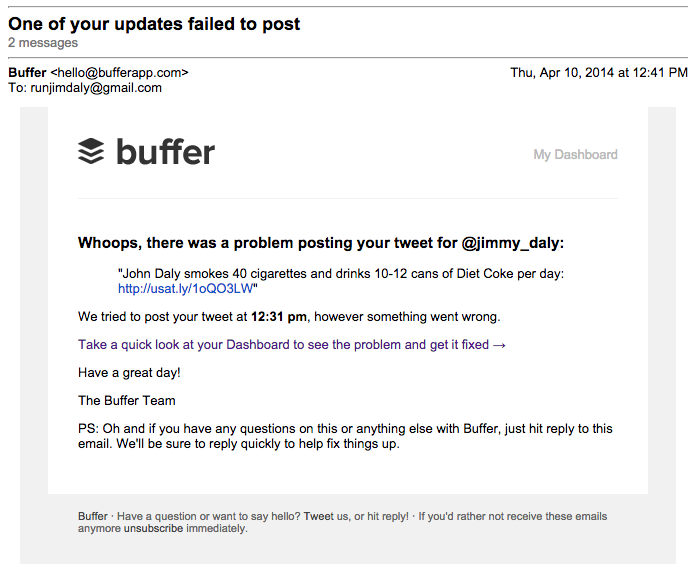This screenshot has width=696, height=567.
Task: Follow the 'Take a quick look' Dashboard link
Action: click(x=283, y=345)
